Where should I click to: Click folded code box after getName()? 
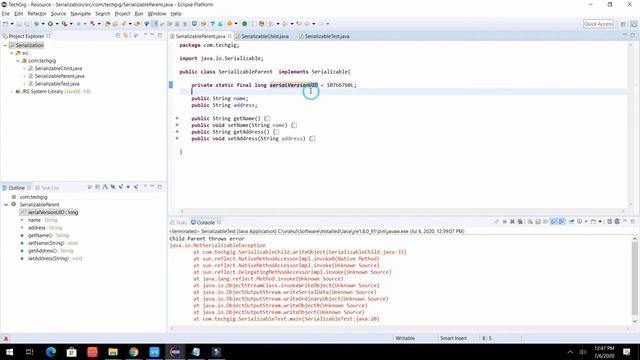tap(267, 118)
